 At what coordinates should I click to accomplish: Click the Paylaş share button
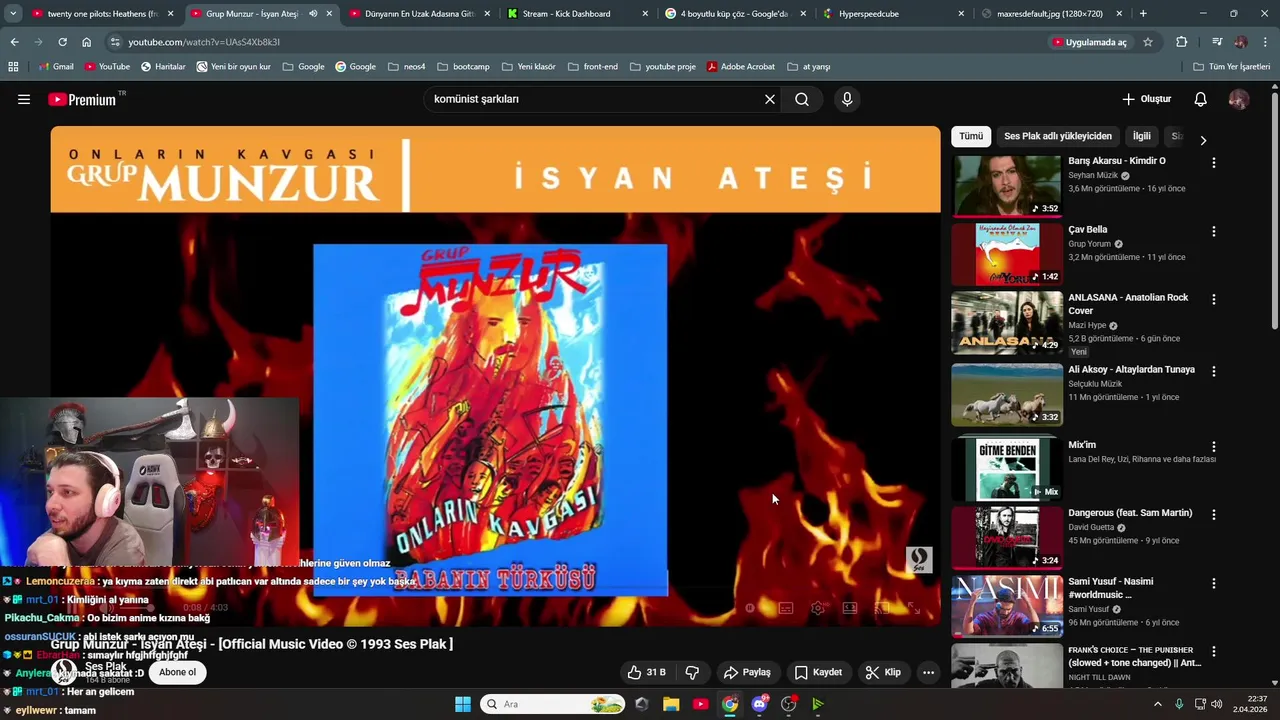(x=747, y=672)
